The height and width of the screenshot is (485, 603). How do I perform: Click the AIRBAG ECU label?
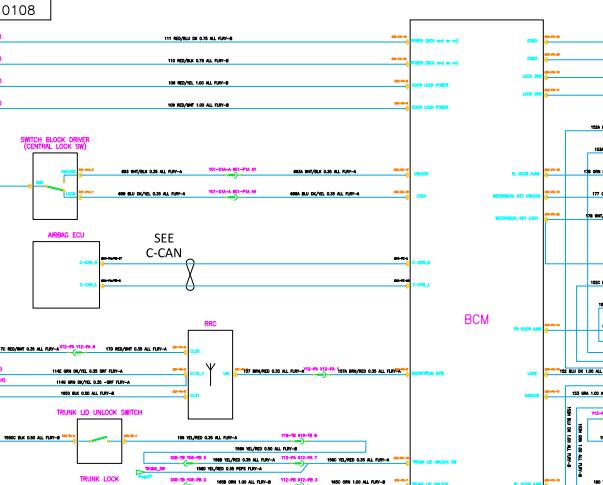(x=66, y=235)
